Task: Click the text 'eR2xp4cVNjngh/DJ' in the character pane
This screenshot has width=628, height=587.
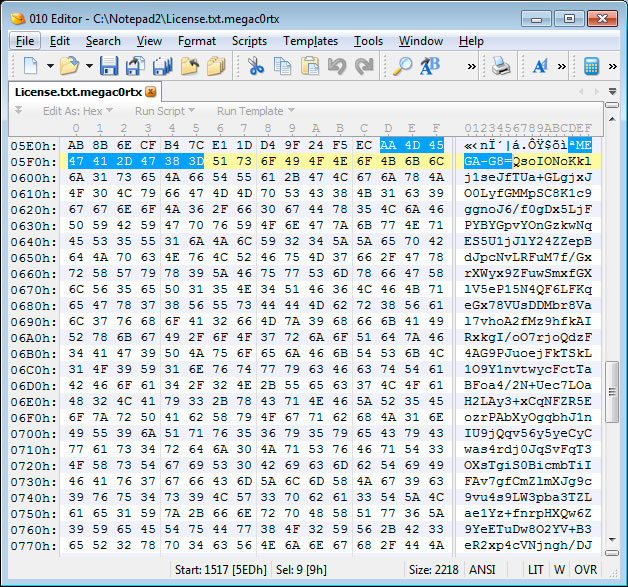Action: point(528,545)
